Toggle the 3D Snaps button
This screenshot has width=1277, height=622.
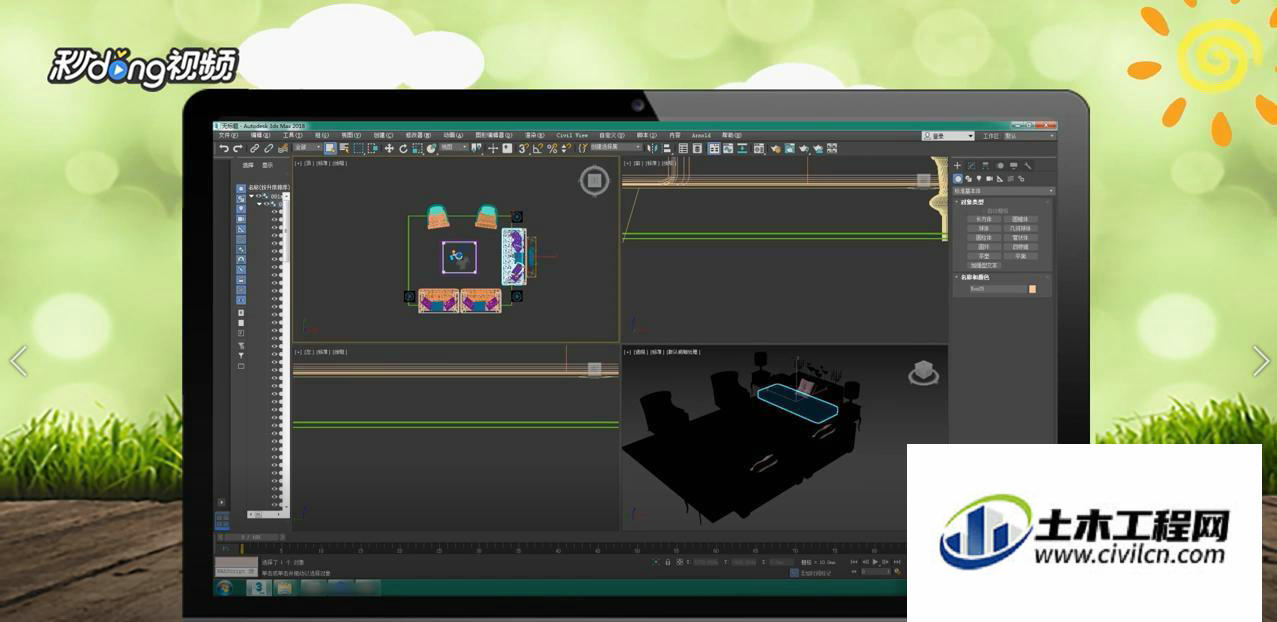(523, 148)
